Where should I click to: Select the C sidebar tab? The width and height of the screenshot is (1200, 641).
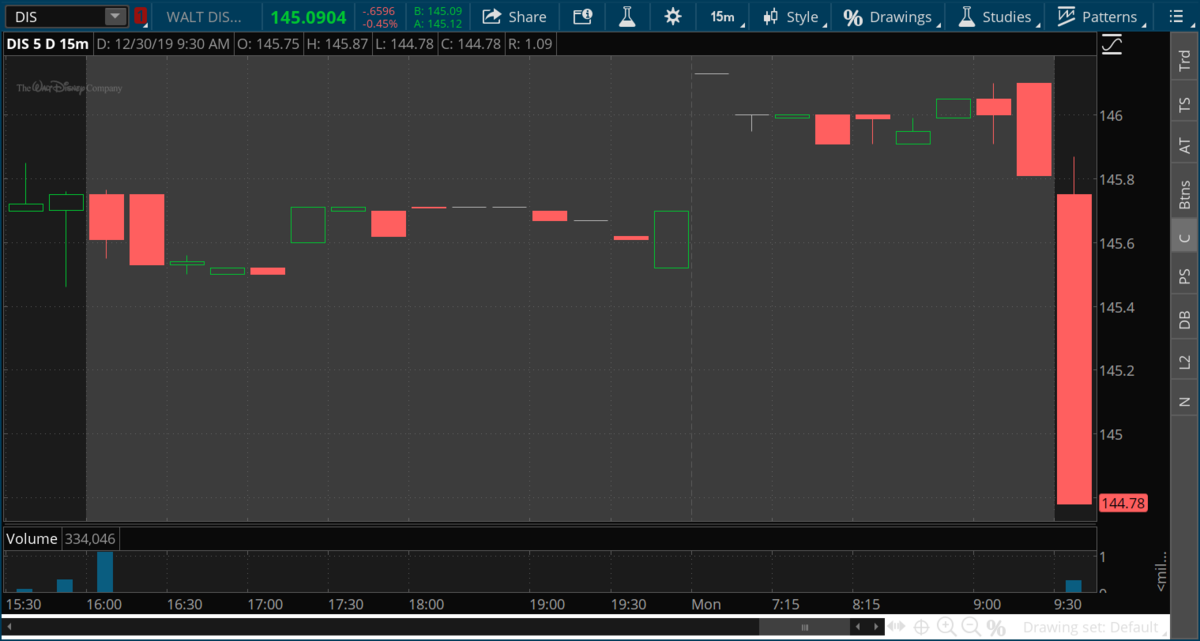pyautogui.click(x=1185, y=238)
